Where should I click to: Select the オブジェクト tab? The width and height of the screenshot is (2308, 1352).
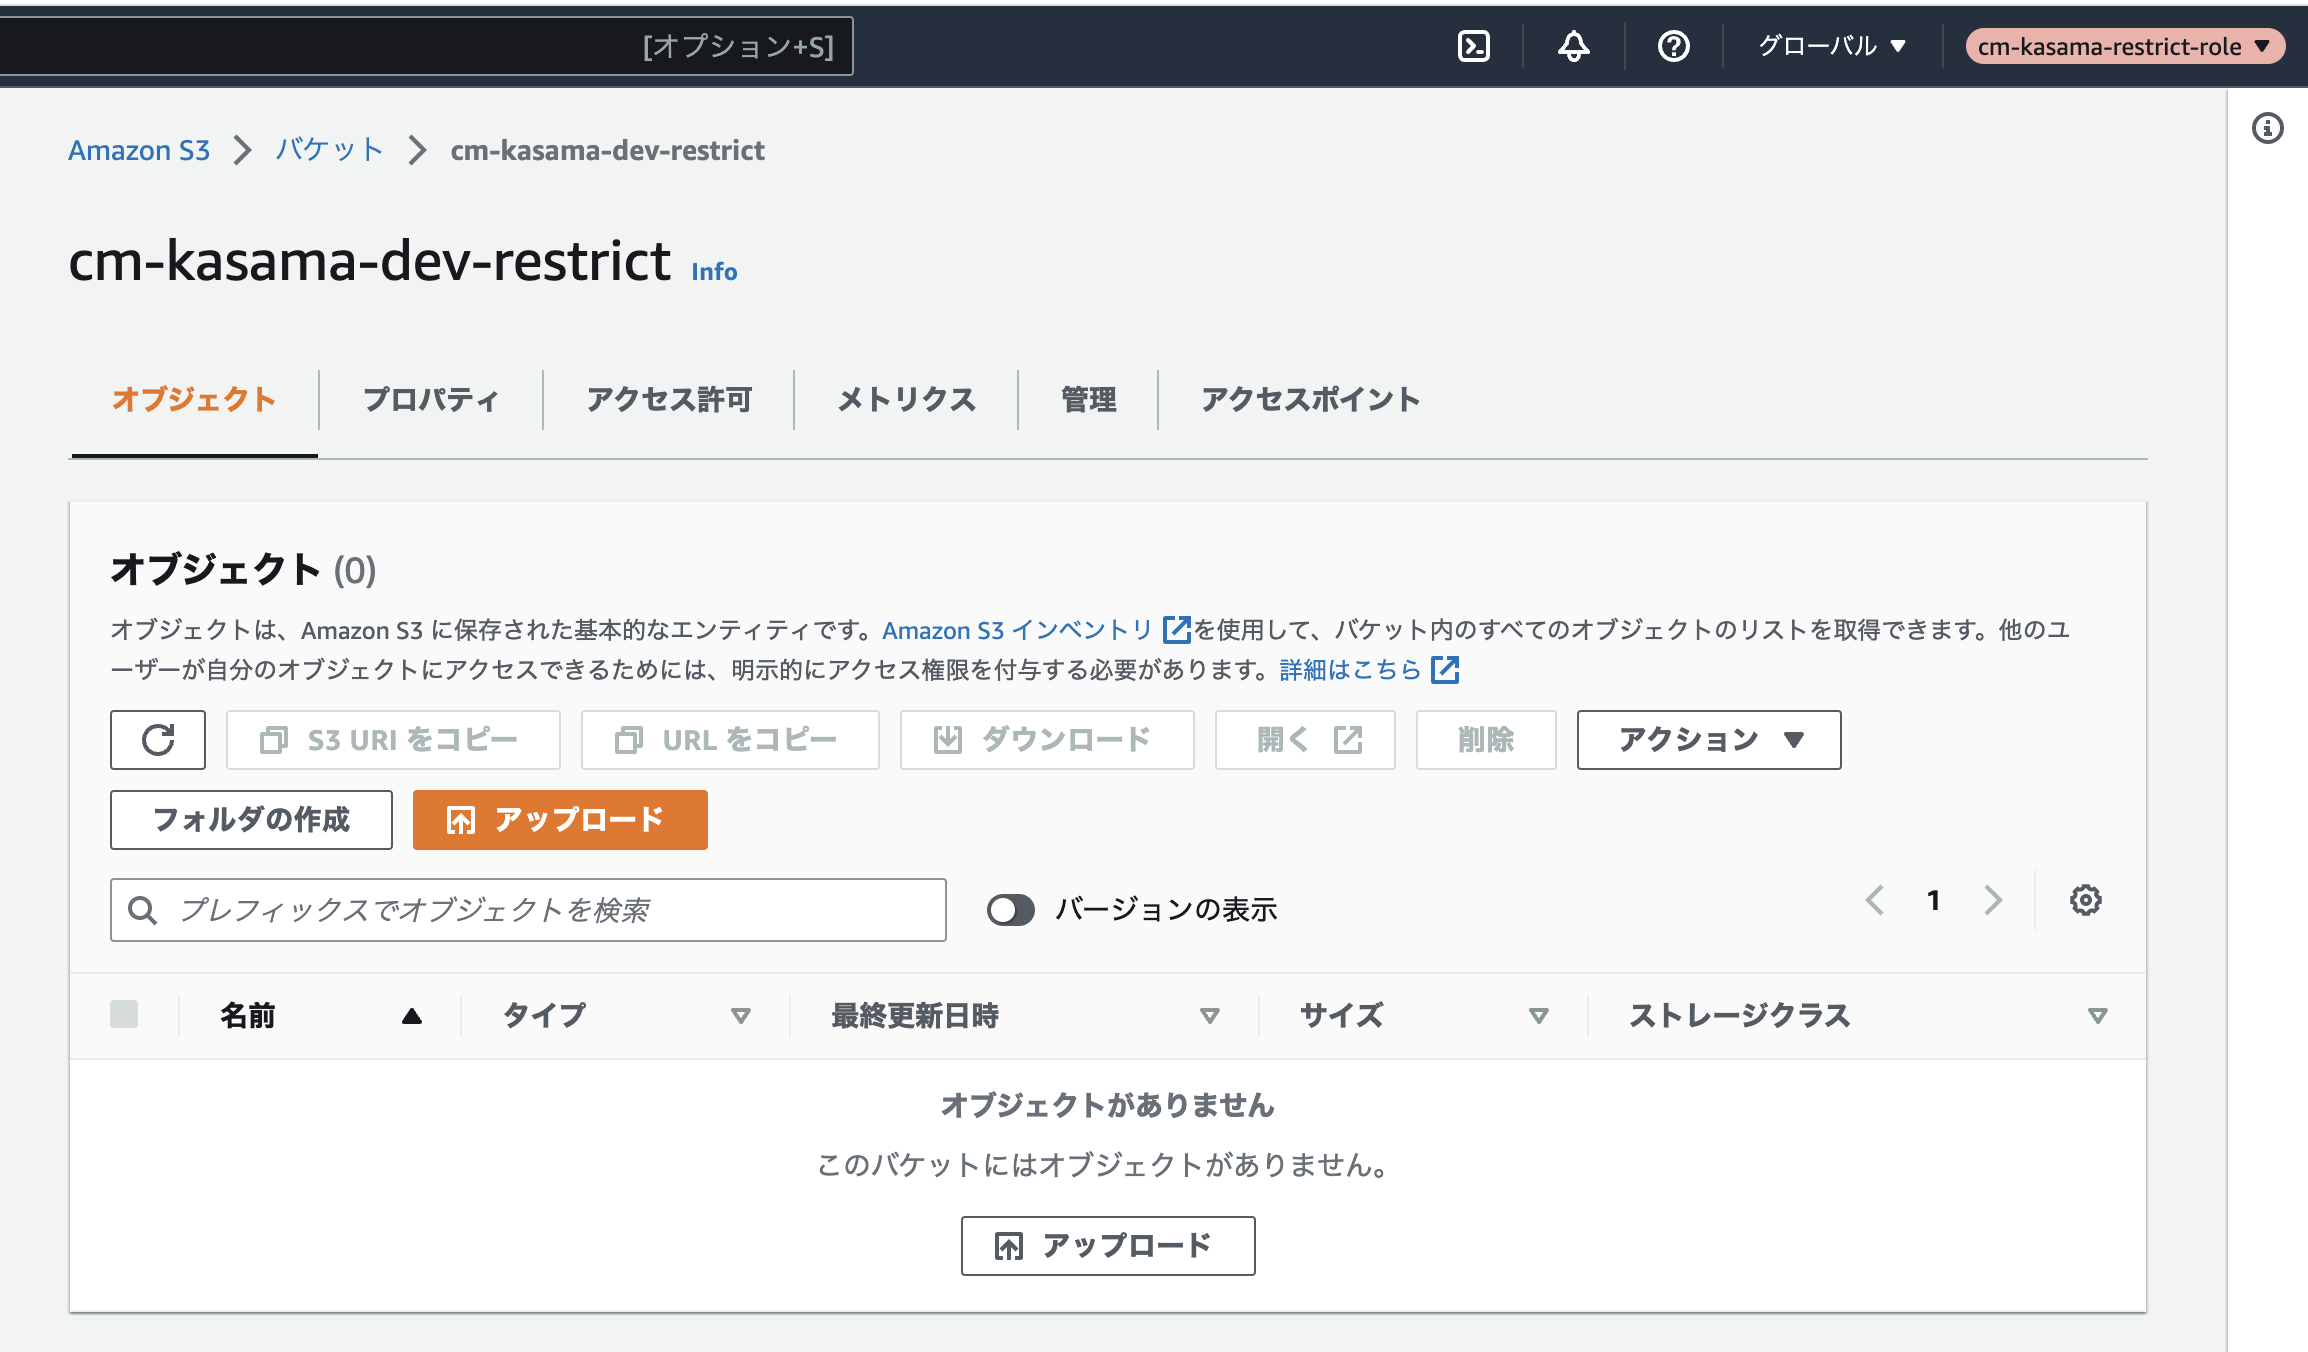point(194,399)
